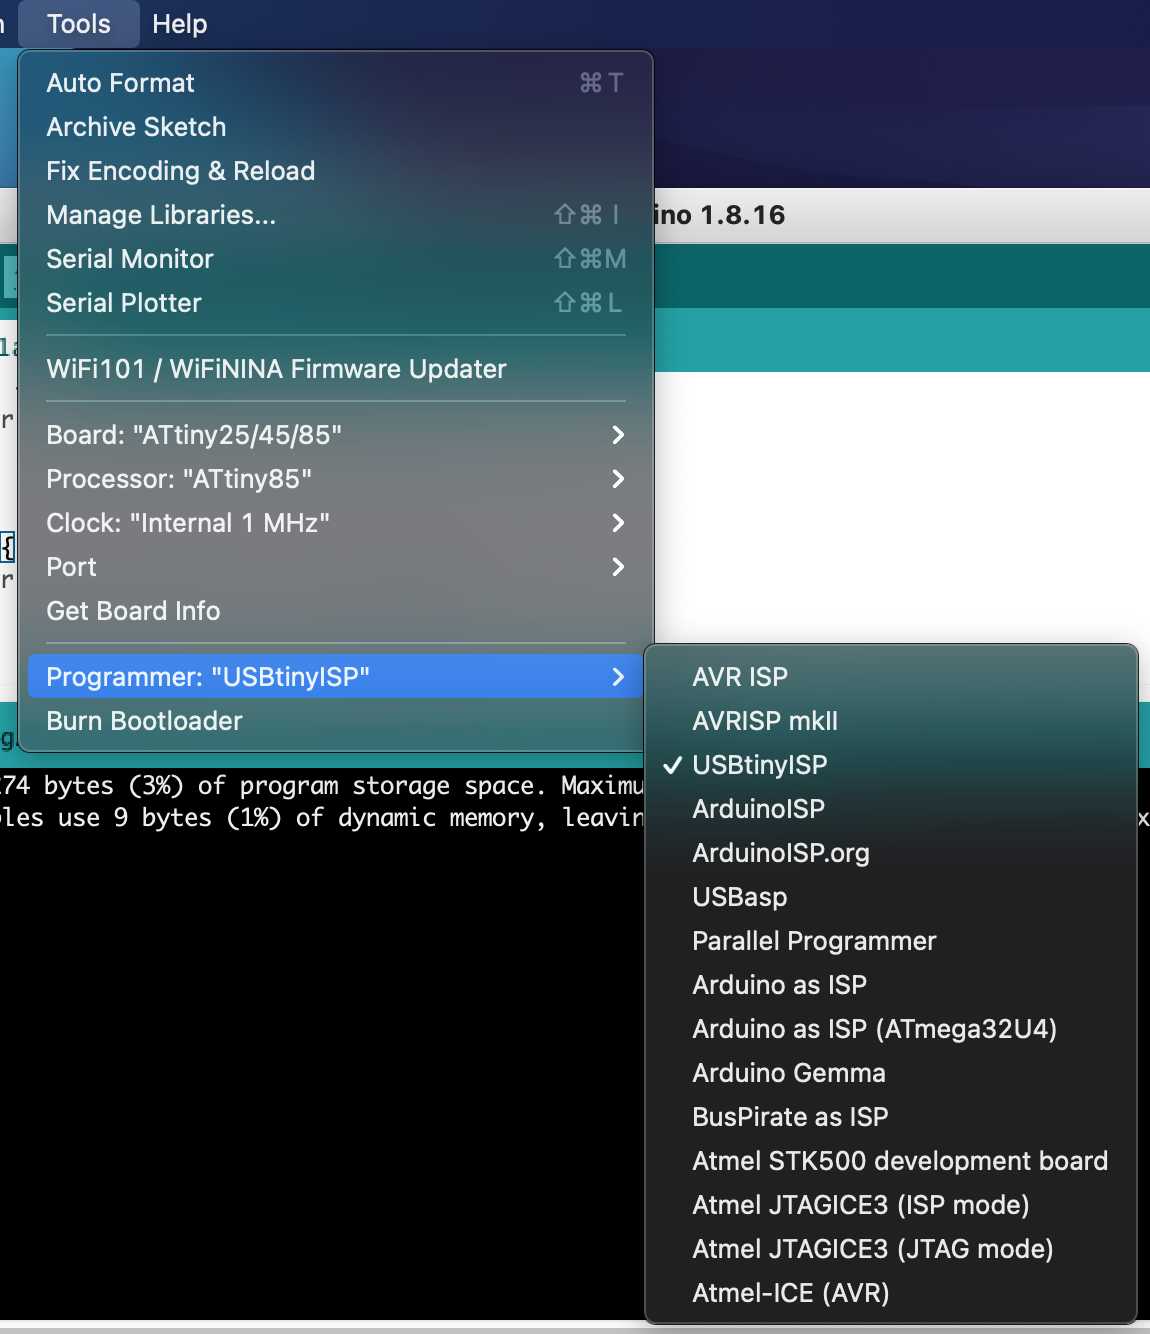Click the console text about program storage space
The width and height of the screenshot is (1150, 1334).
pos(322,786)
